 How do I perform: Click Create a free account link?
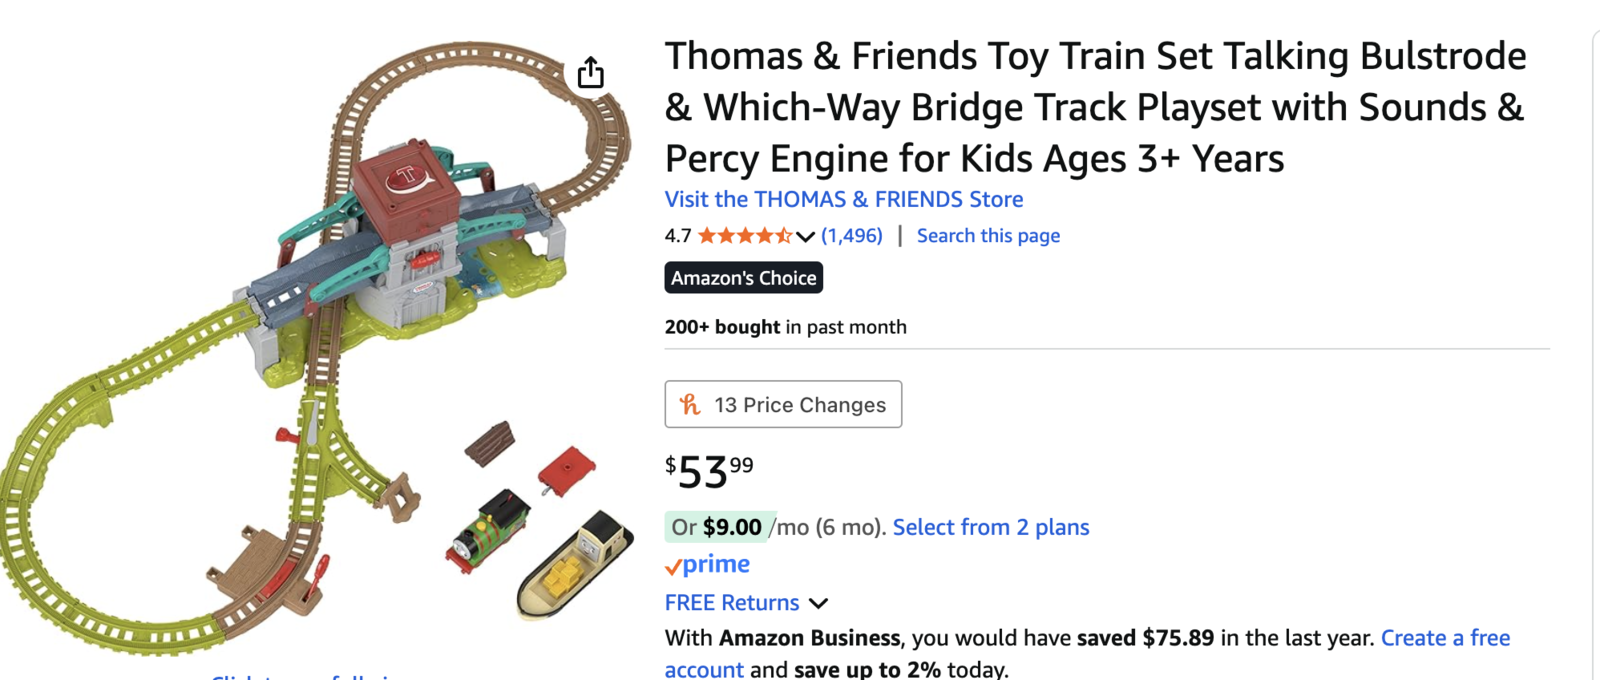(1445, 638)
